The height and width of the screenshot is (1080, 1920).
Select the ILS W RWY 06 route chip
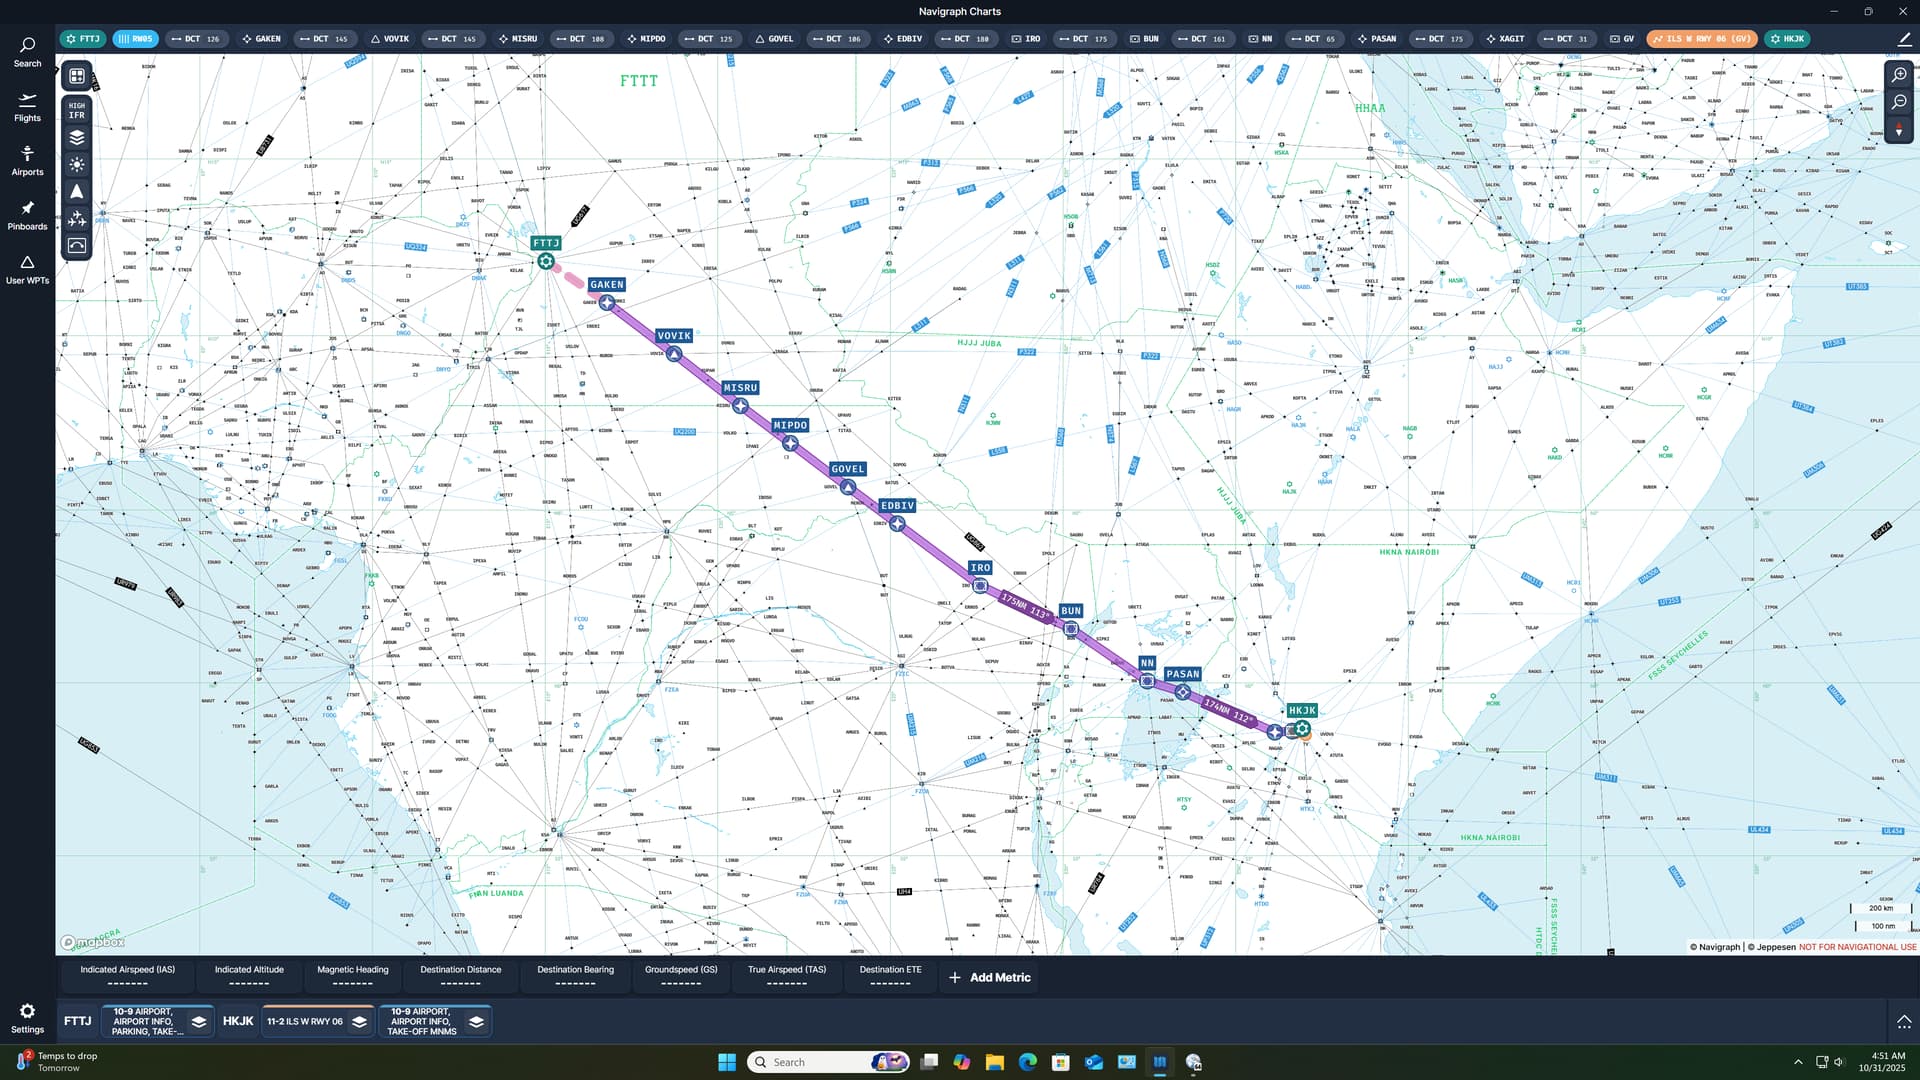(x=1701, y=39)
